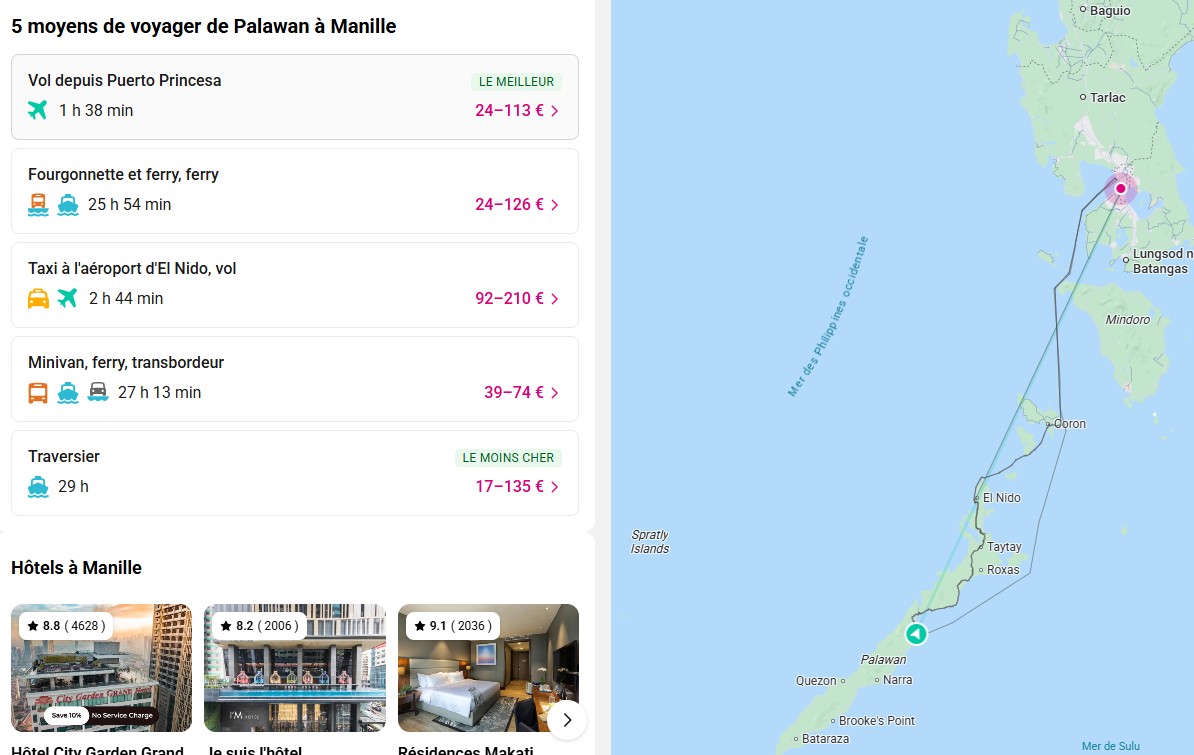Expand the Fourgonnette et ferry route chevron
This screenshot has height=755, width=1194.
(x=555, y=205)
